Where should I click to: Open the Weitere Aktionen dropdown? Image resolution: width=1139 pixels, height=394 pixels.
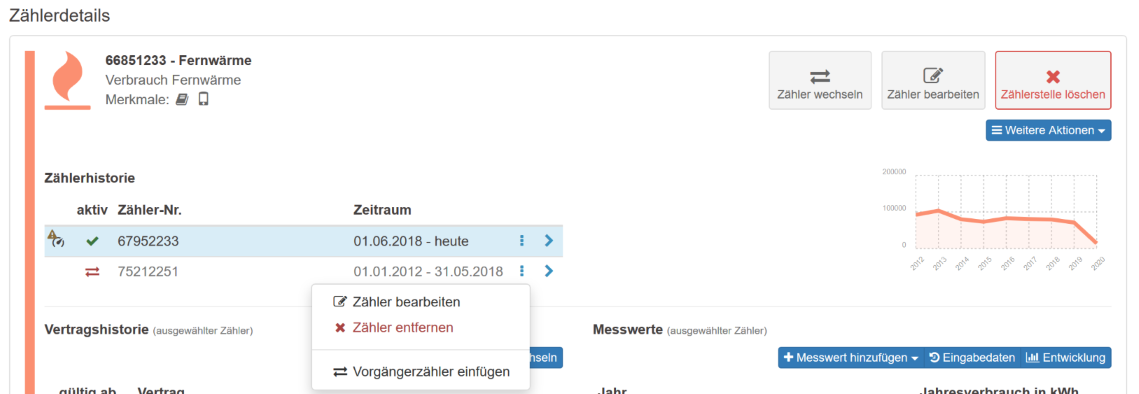(1048, 131)
